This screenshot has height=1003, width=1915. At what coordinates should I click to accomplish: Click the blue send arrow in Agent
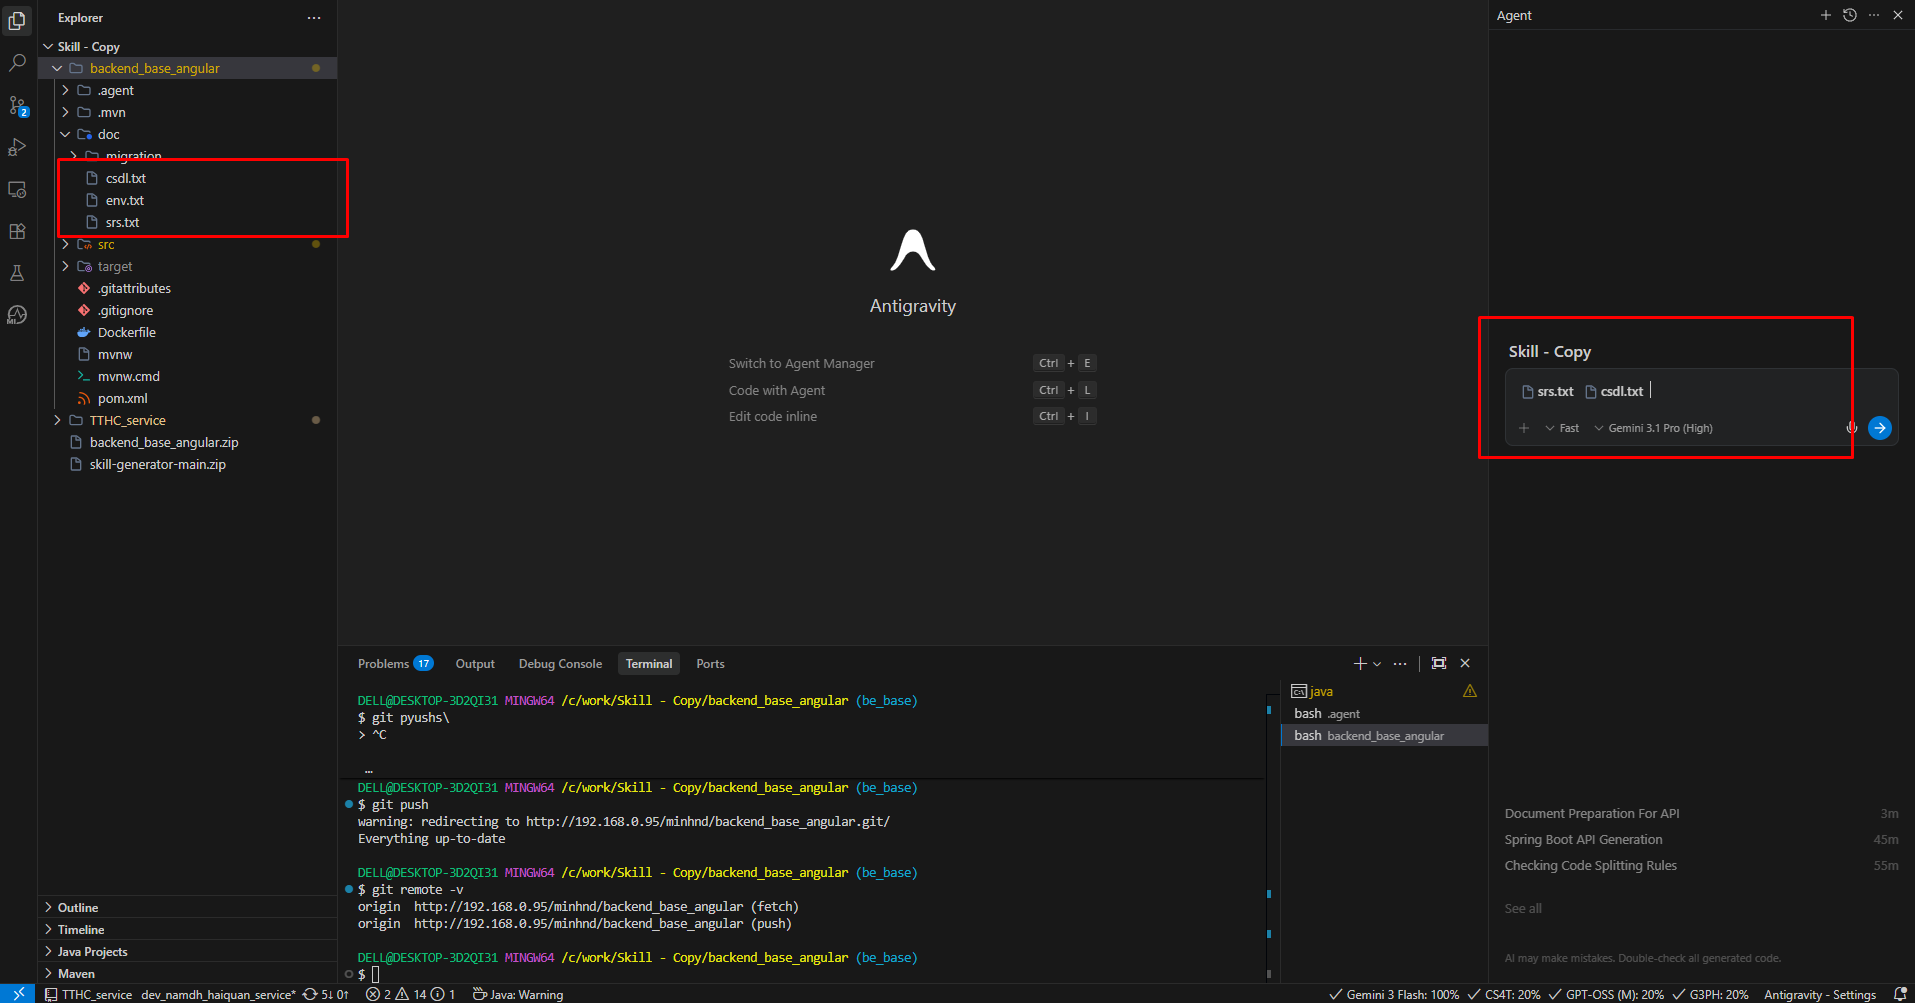click(x=1879, y=428)
